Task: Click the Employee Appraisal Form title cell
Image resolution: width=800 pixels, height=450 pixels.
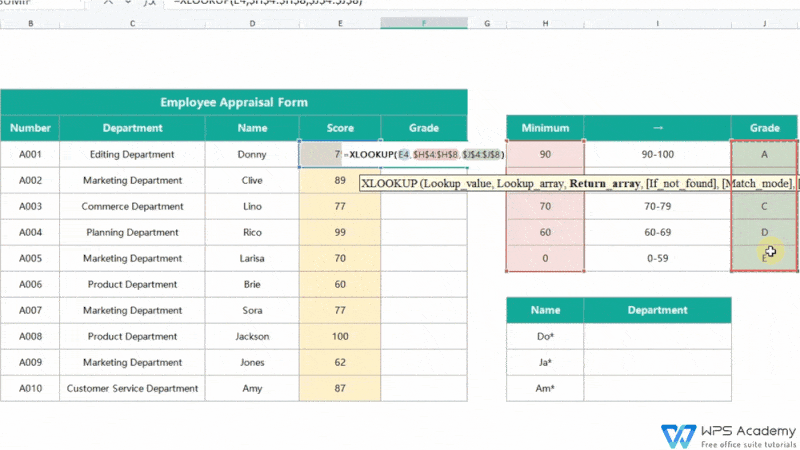Action: pos(233,102)
